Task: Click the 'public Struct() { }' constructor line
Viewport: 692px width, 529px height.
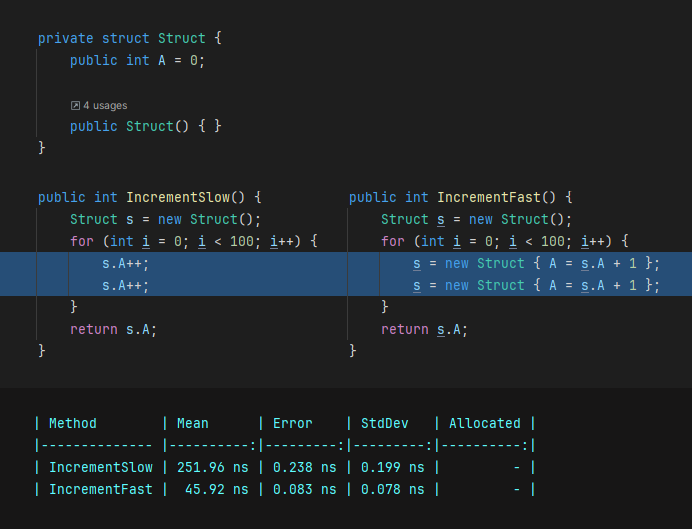Action: tap(146, 127)
